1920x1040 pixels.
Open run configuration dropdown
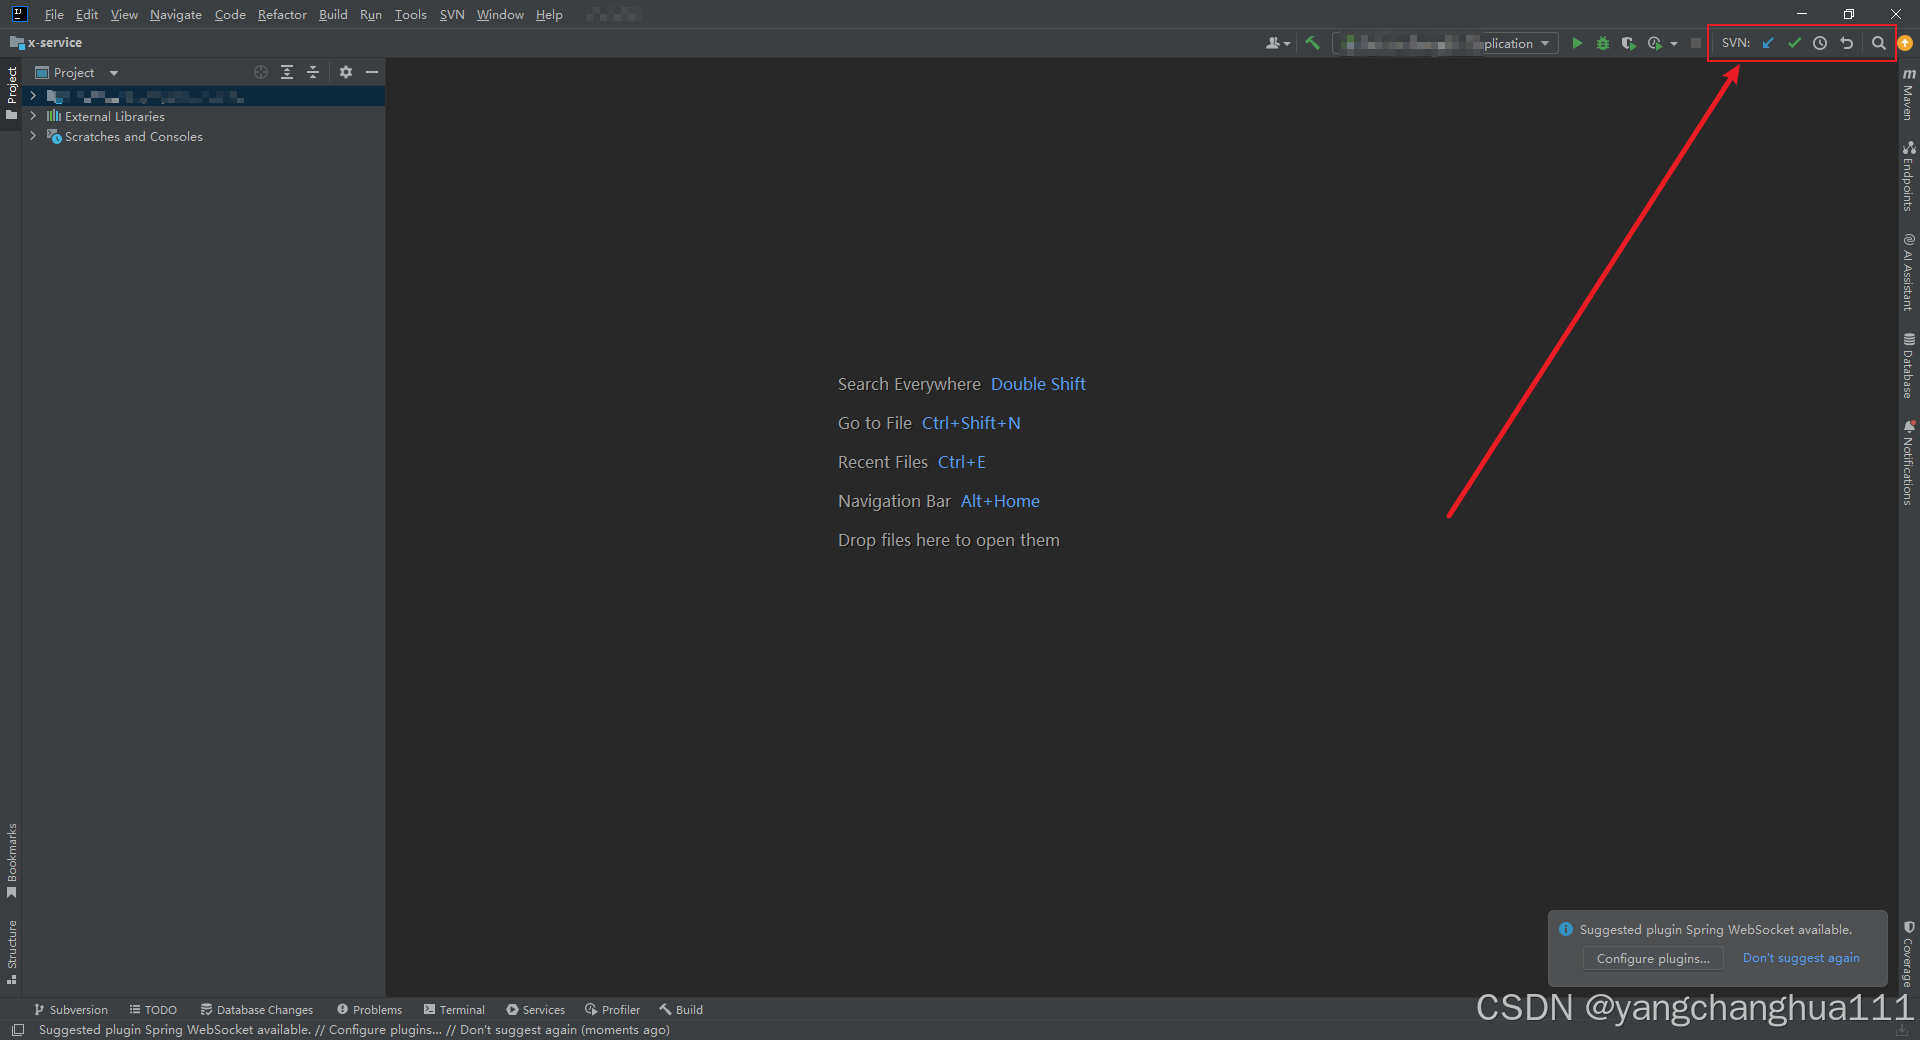coord(1446,43)
